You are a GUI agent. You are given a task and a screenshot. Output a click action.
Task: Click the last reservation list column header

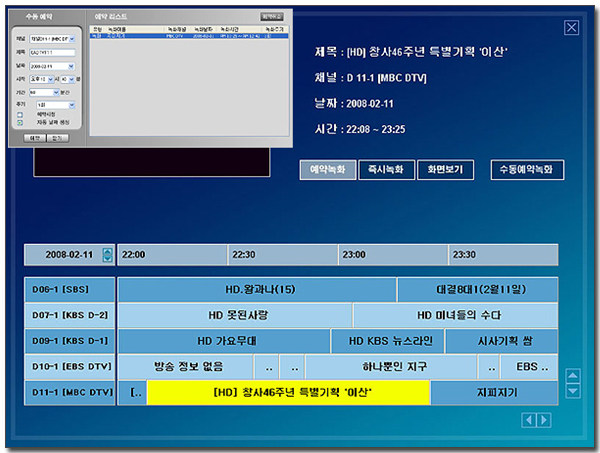(x=275, y=29)
